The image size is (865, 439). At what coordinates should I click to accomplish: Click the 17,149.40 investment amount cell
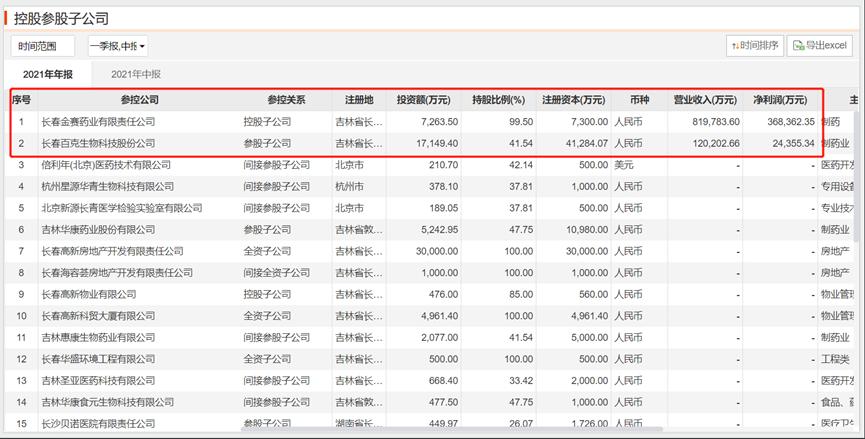(437, 143)
